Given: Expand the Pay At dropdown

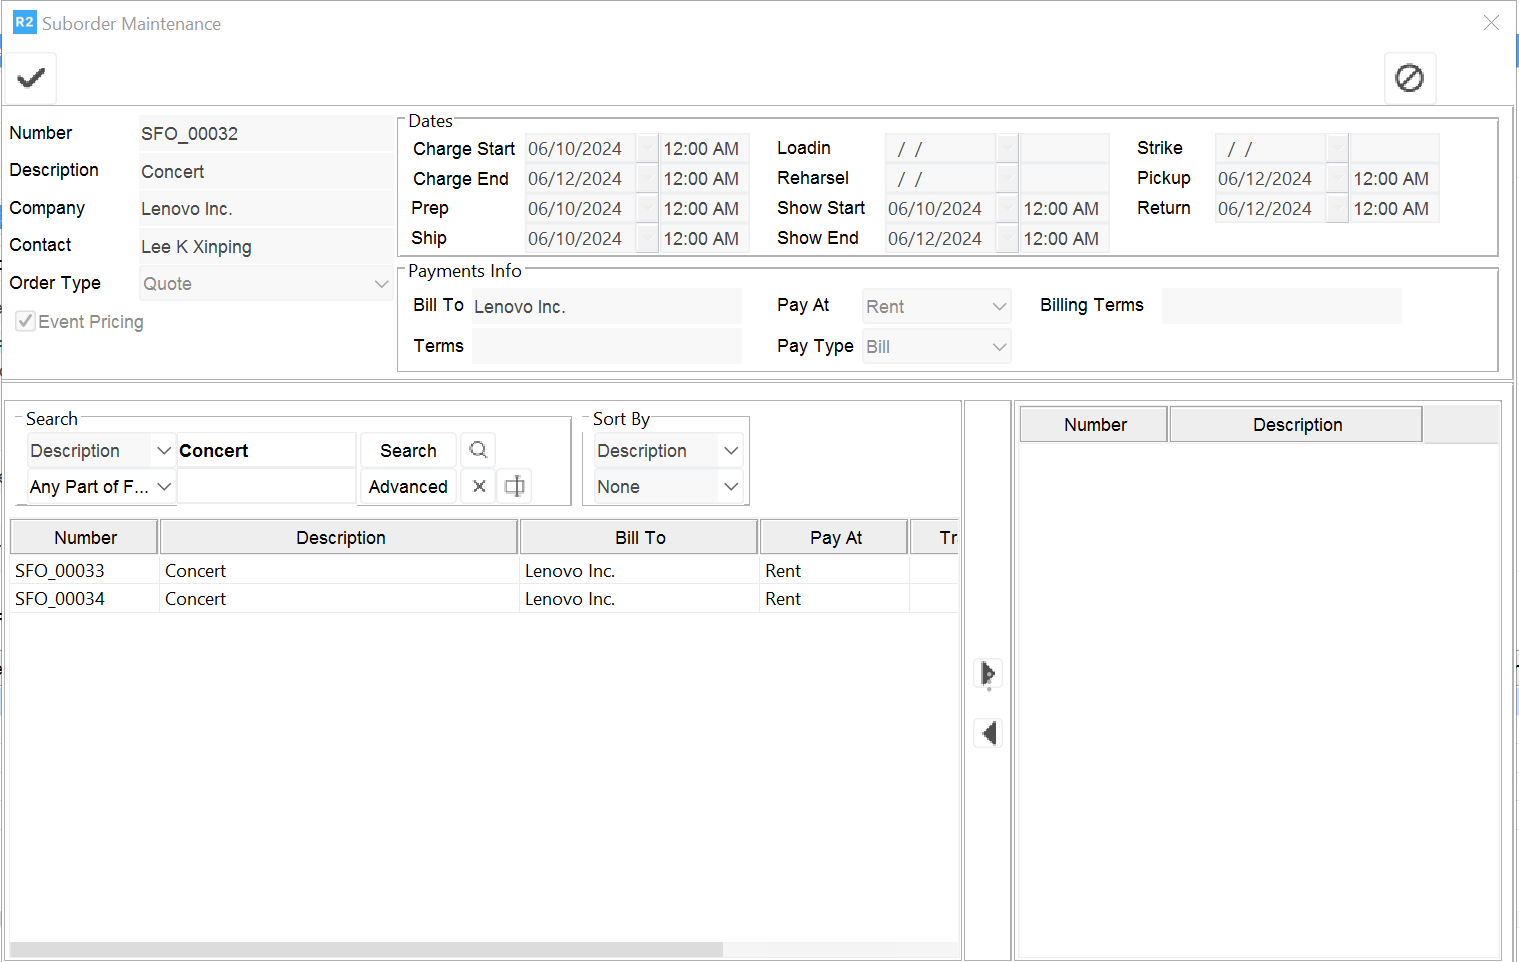Looking at the screenshot, I should (x=998, y=307).
